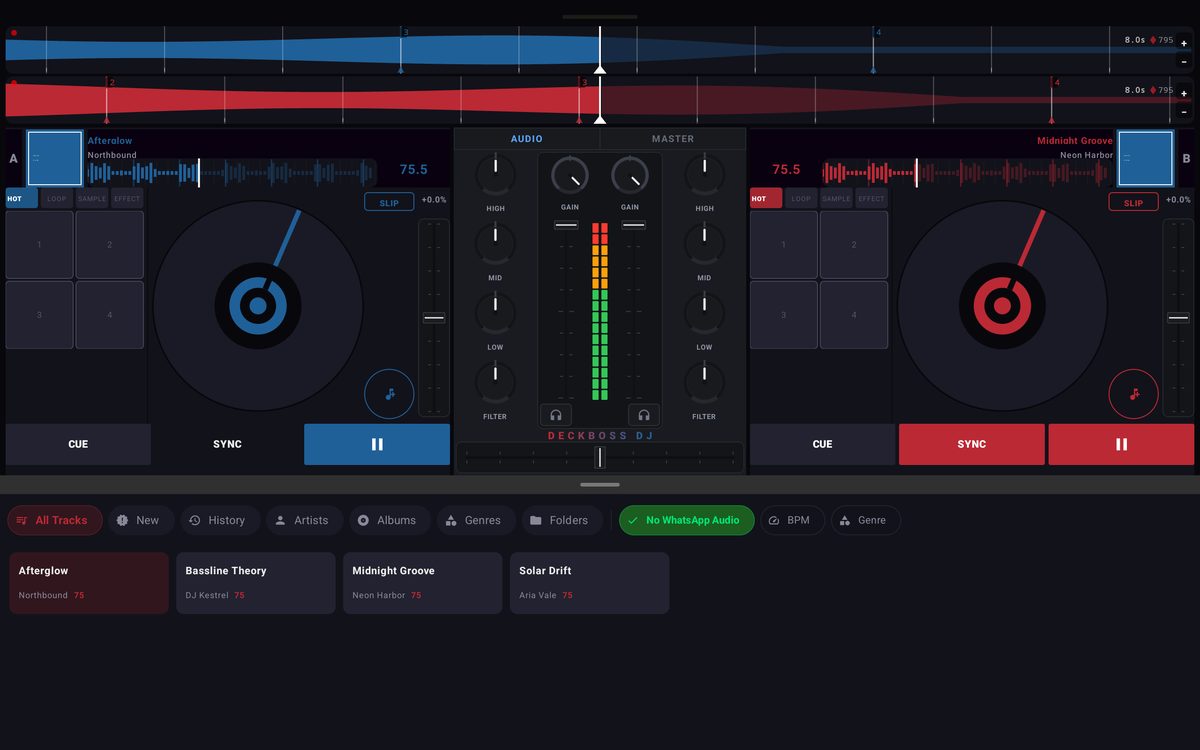Click the Folders folder icon

tap(536, 520)
